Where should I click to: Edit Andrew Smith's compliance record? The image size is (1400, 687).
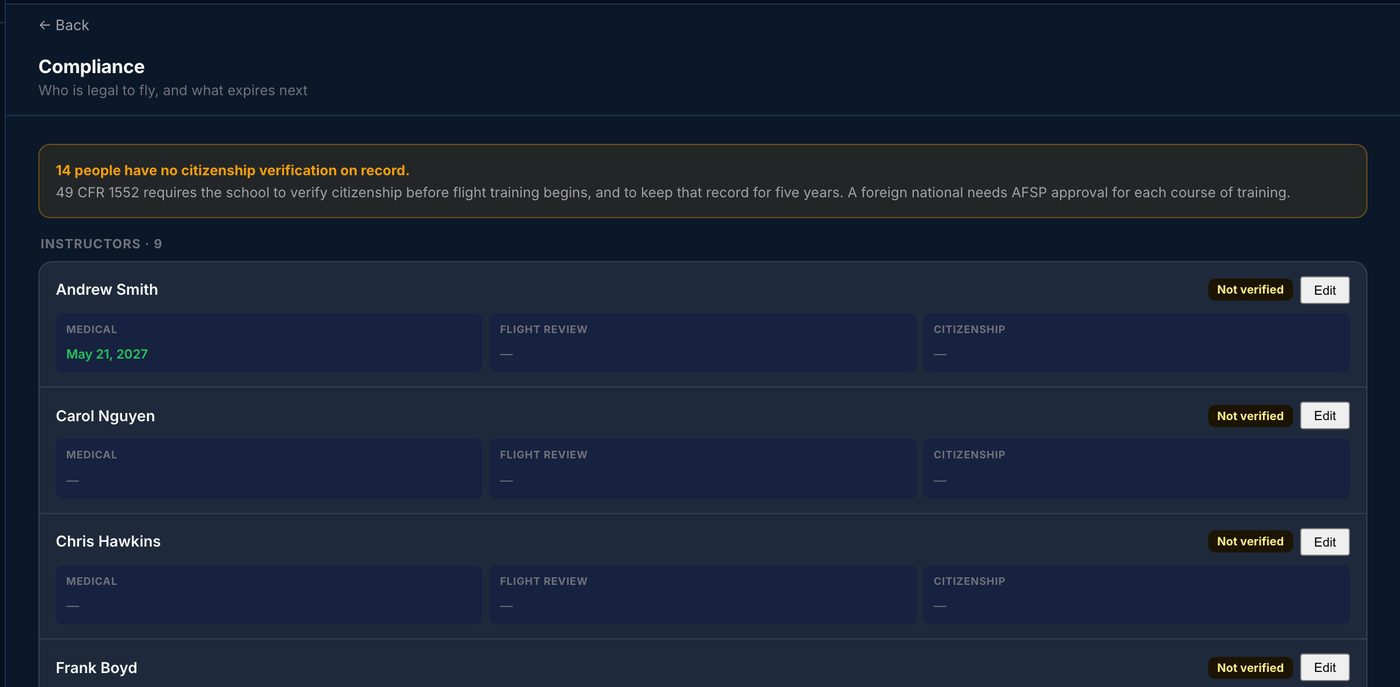[1325, 290]
